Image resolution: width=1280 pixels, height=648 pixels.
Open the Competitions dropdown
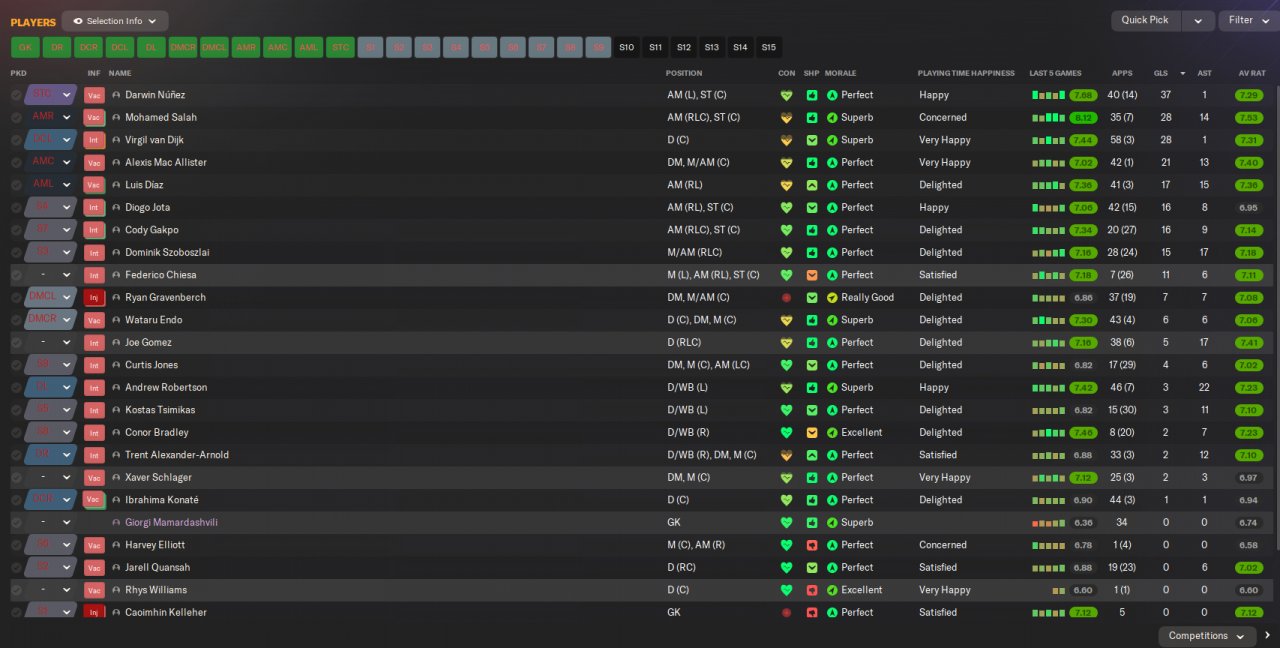[x=1208, y=636]
